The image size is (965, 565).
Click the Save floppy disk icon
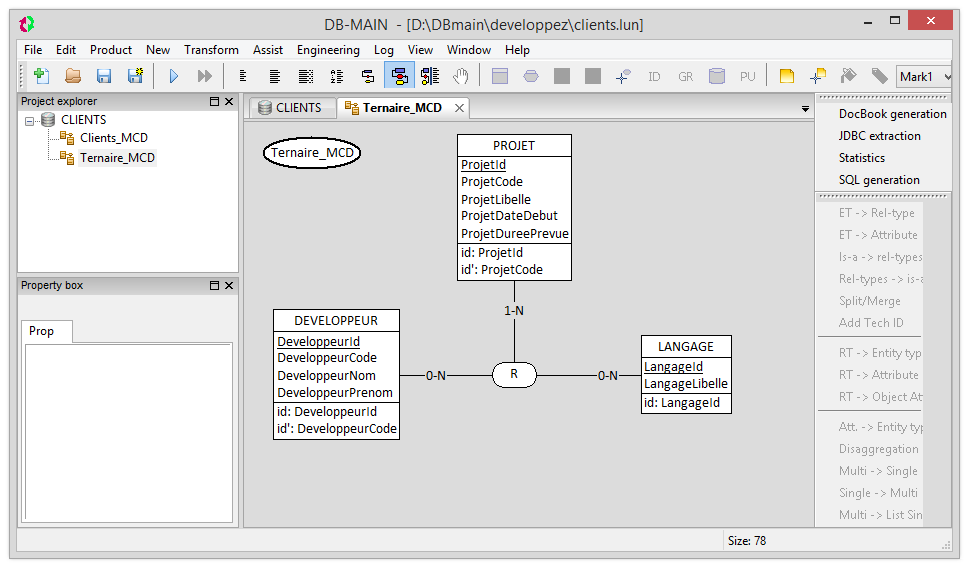coord(104,76)
